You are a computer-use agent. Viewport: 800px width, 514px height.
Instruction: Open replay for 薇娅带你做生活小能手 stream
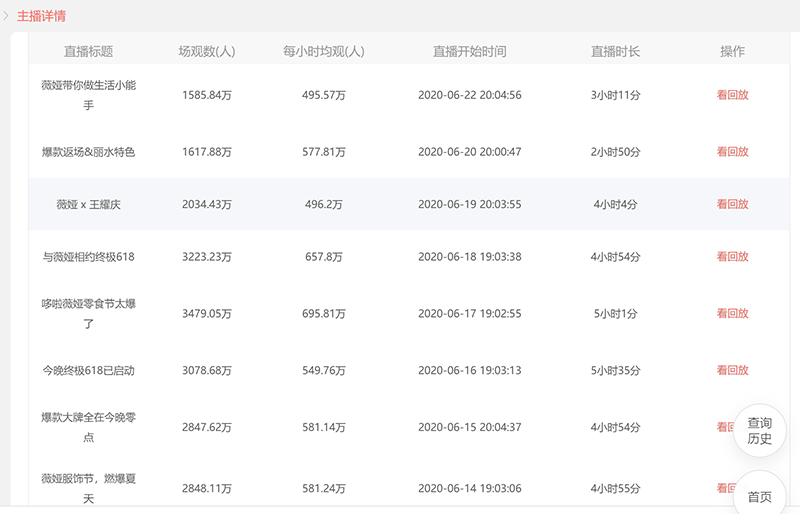pyautogui.click(x=732, y=95)
